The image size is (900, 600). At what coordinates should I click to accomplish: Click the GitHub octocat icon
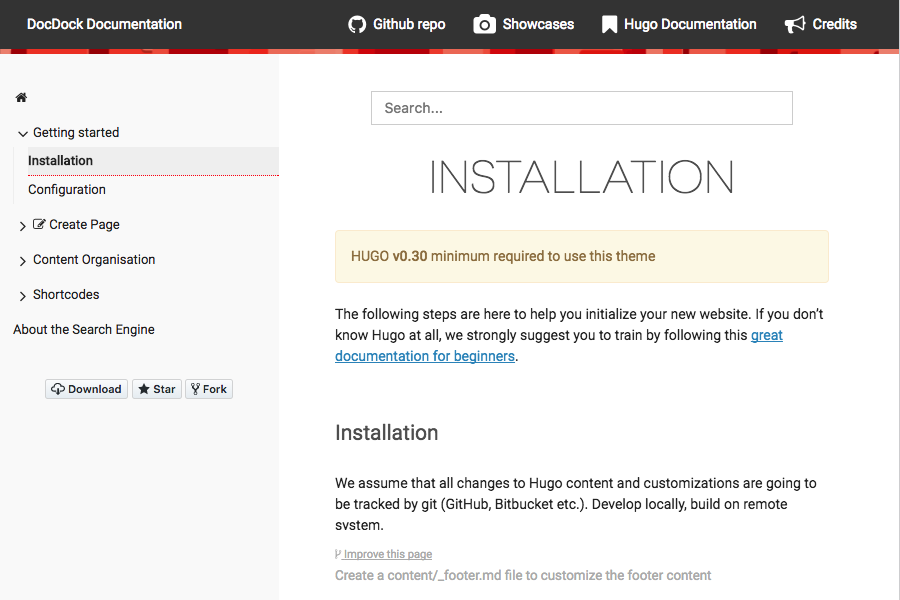coord(357,24)
